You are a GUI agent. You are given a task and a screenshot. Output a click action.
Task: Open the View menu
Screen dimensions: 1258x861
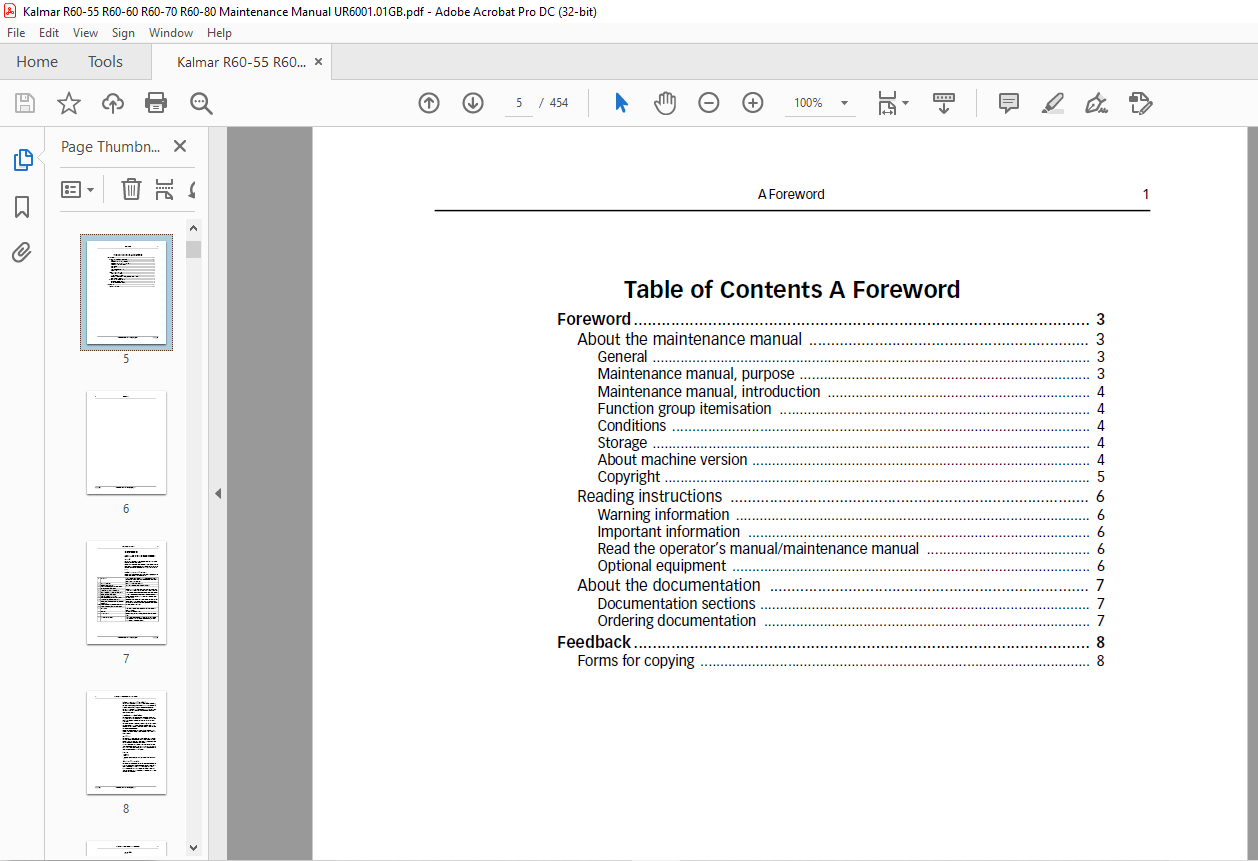point(85,33)
